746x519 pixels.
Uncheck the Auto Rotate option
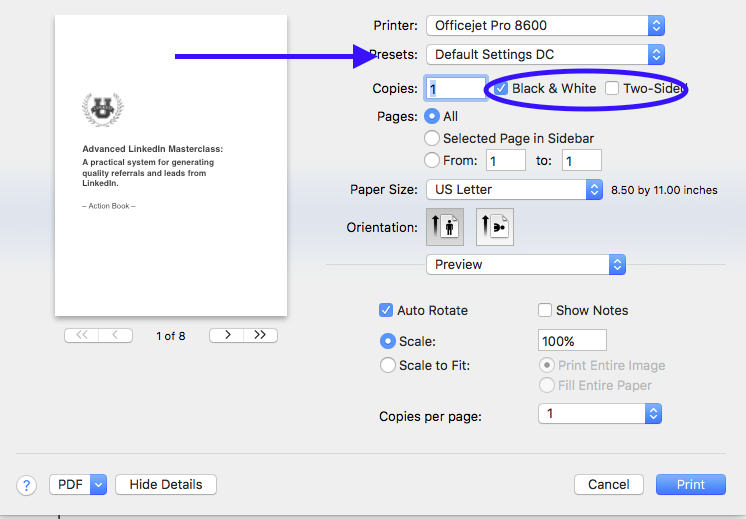pos(386,310)
